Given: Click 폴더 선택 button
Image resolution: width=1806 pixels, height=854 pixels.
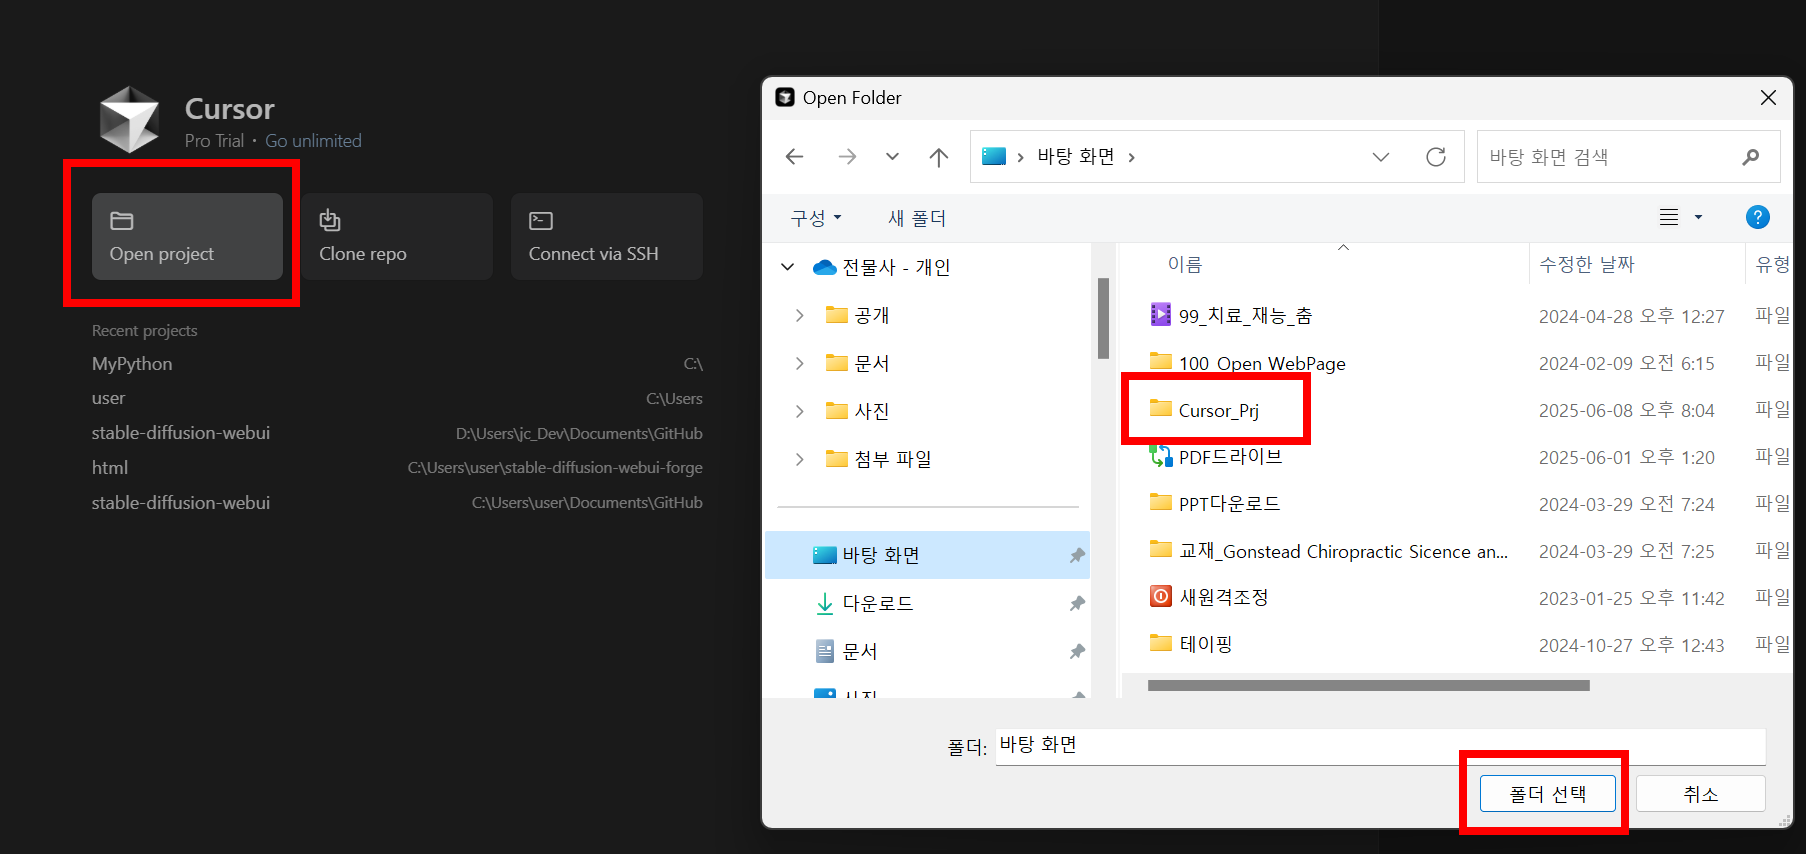Looking at the screenshot, I should coord(1548,794).
